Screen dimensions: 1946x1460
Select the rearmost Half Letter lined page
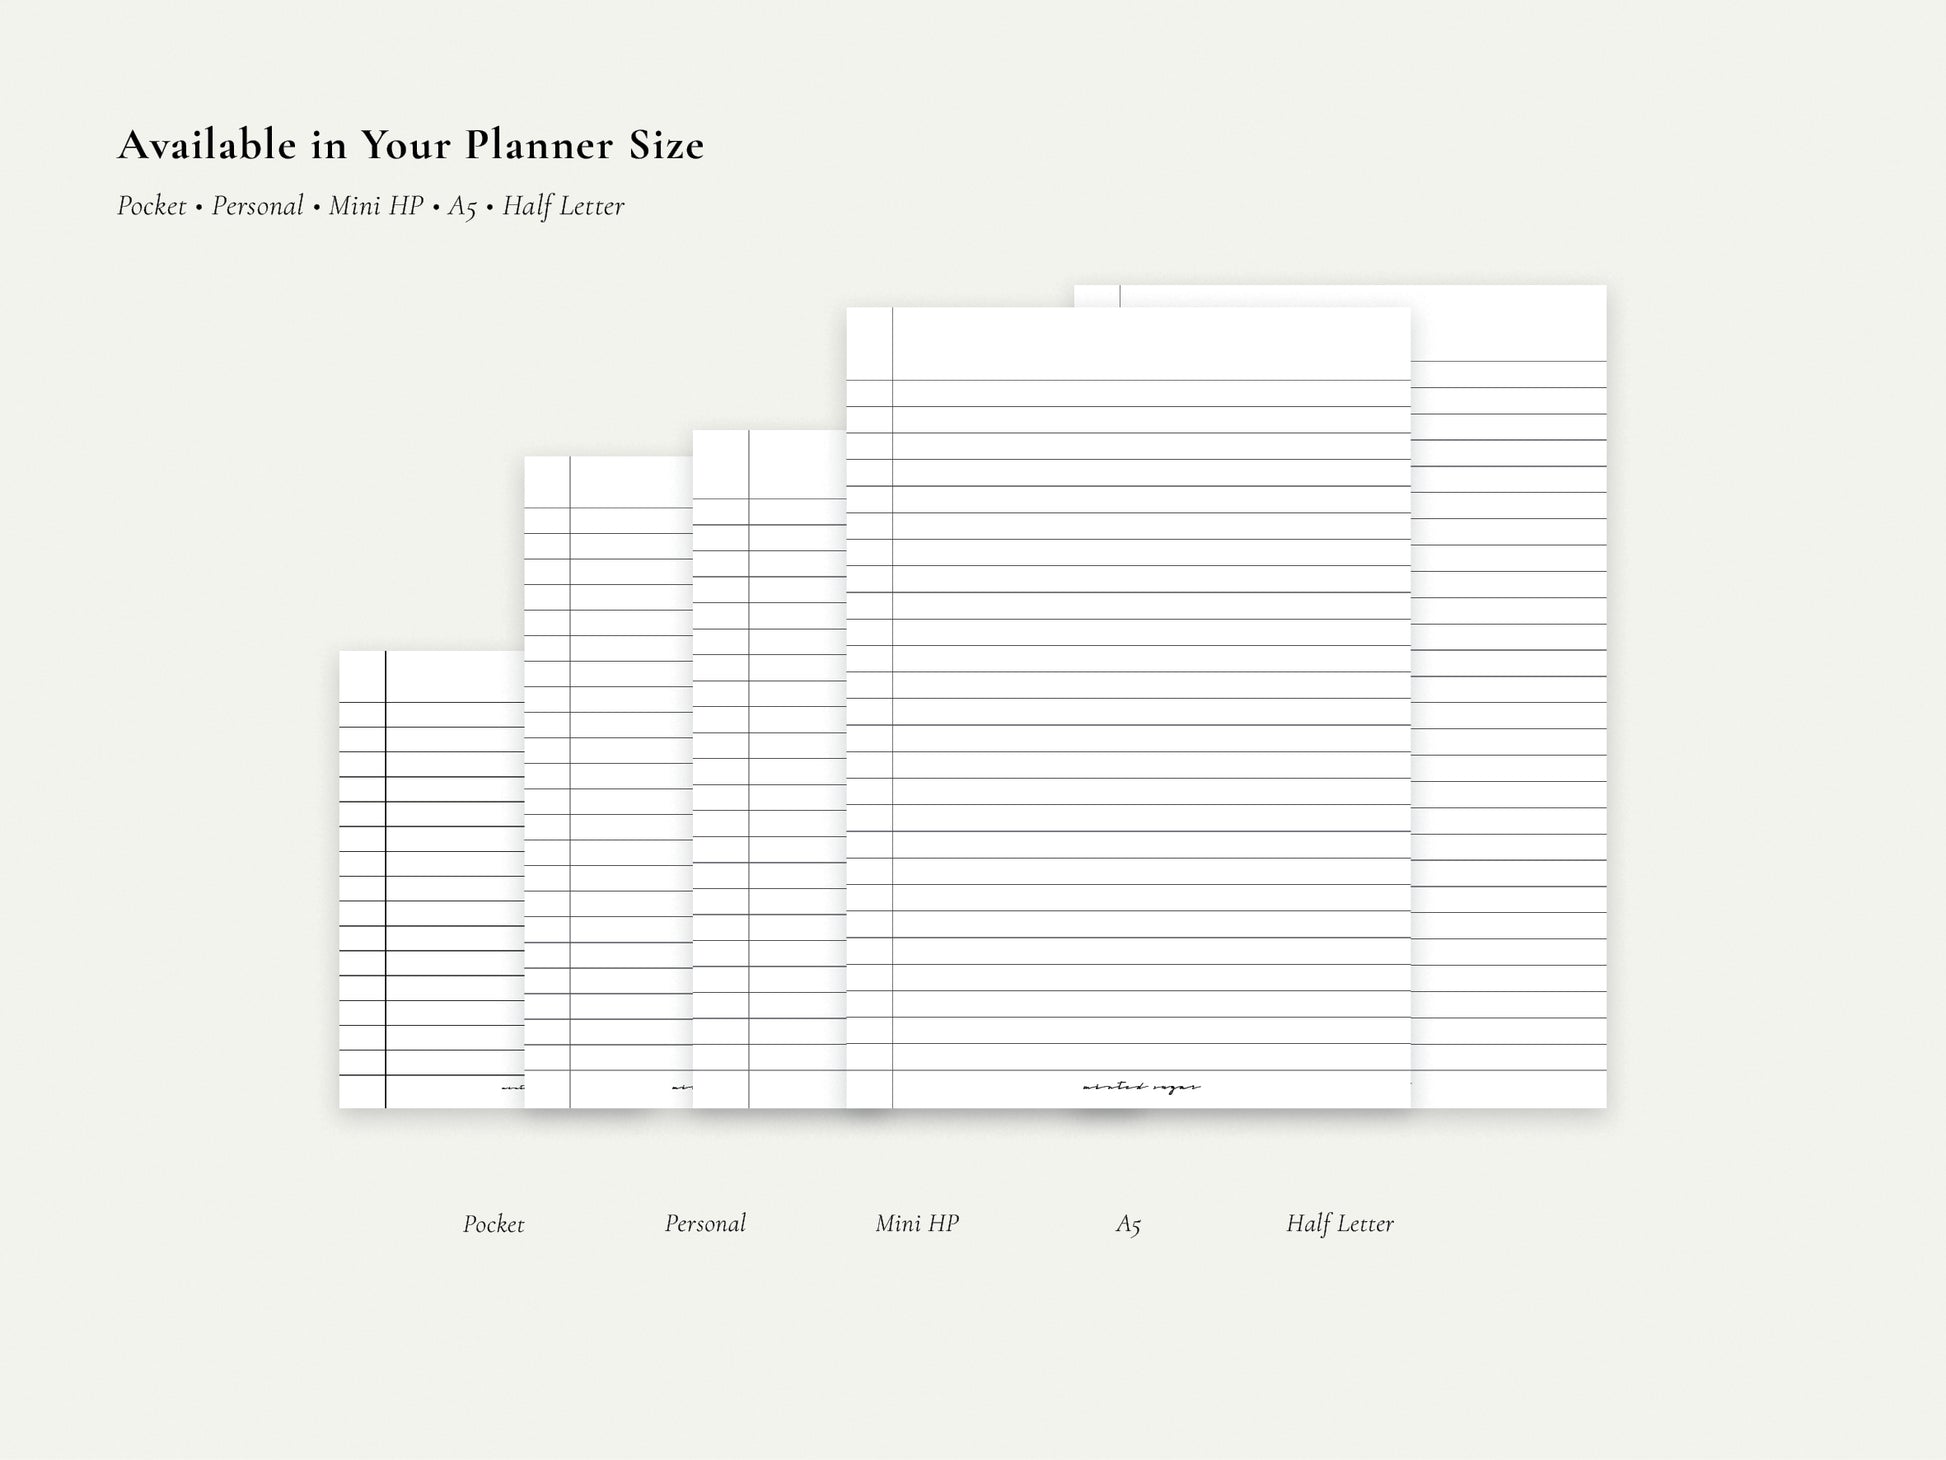1510,700
